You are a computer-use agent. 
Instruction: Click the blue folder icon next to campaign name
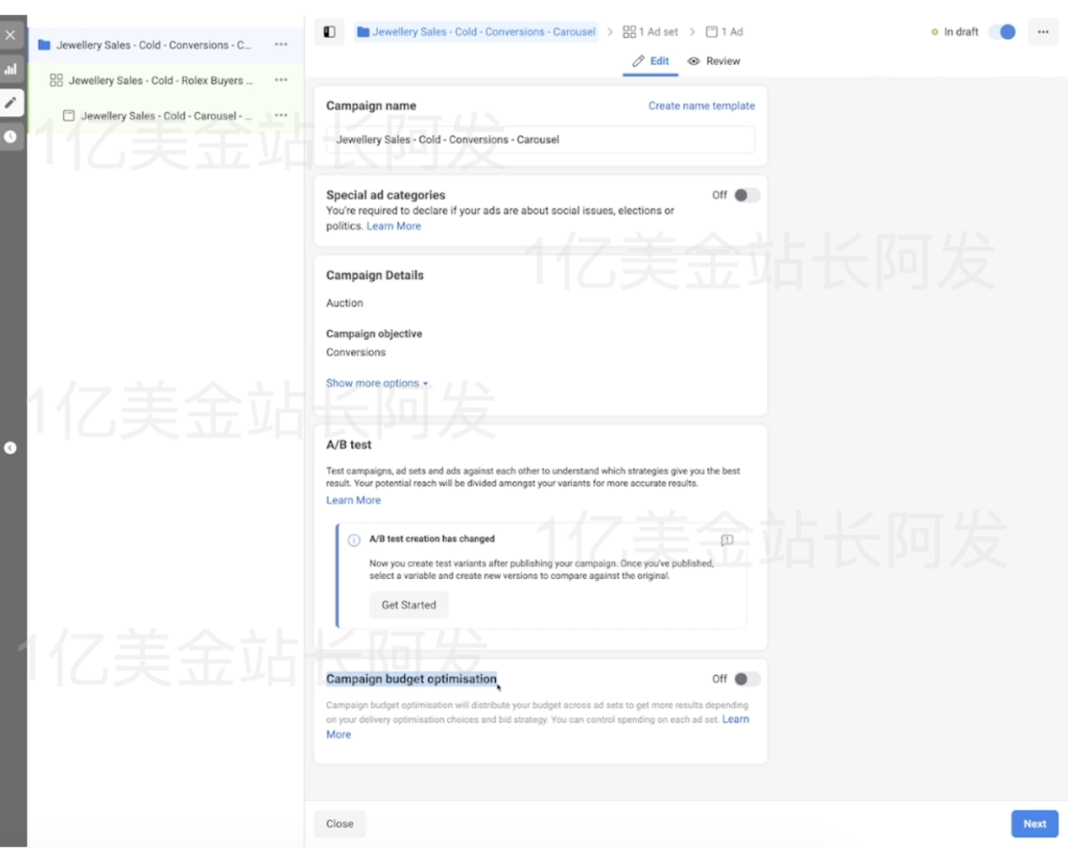(363, 31)
